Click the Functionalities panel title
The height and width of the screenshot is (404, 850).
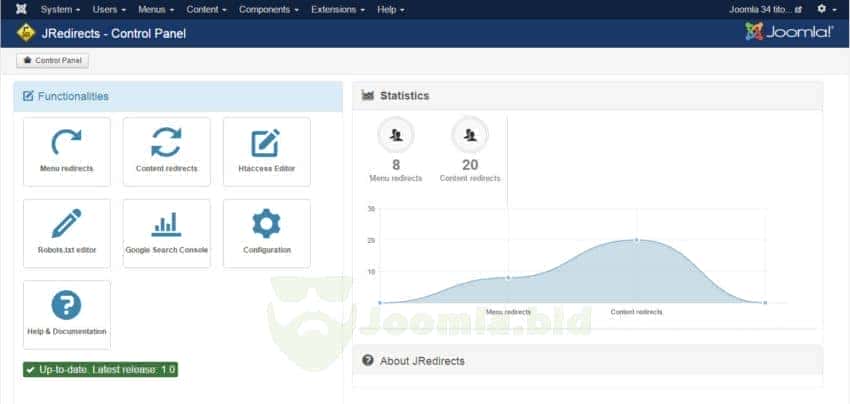(73, 97)
